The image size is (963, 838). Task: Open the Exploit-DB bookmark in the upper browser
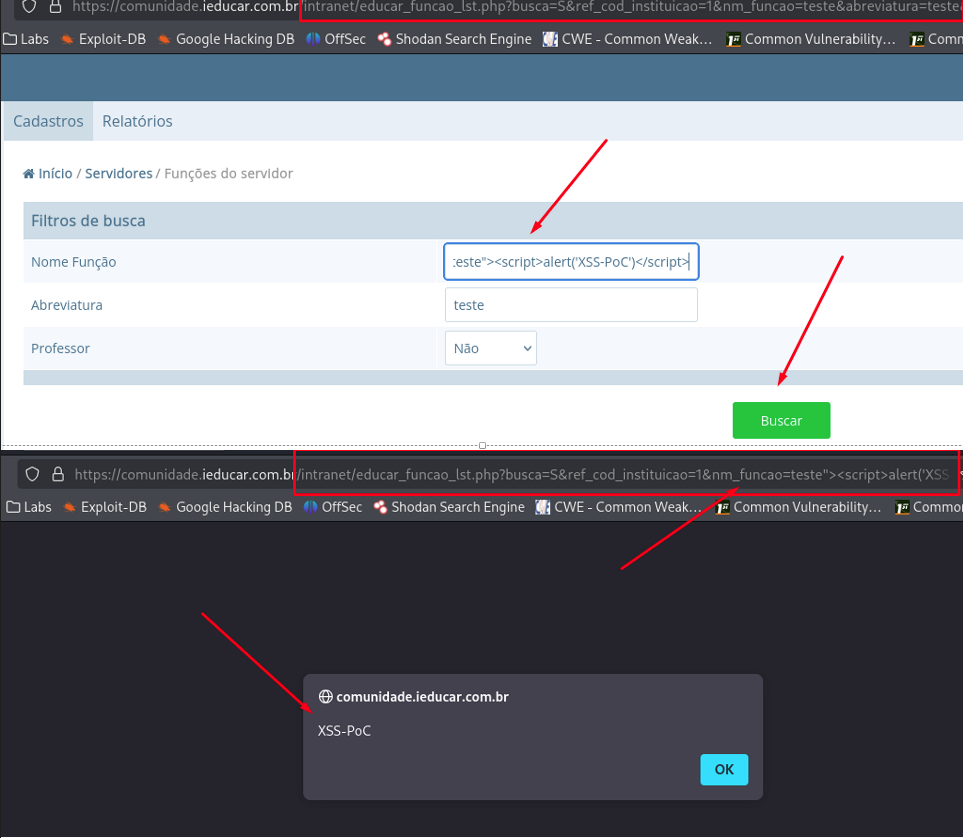[104, 39]
